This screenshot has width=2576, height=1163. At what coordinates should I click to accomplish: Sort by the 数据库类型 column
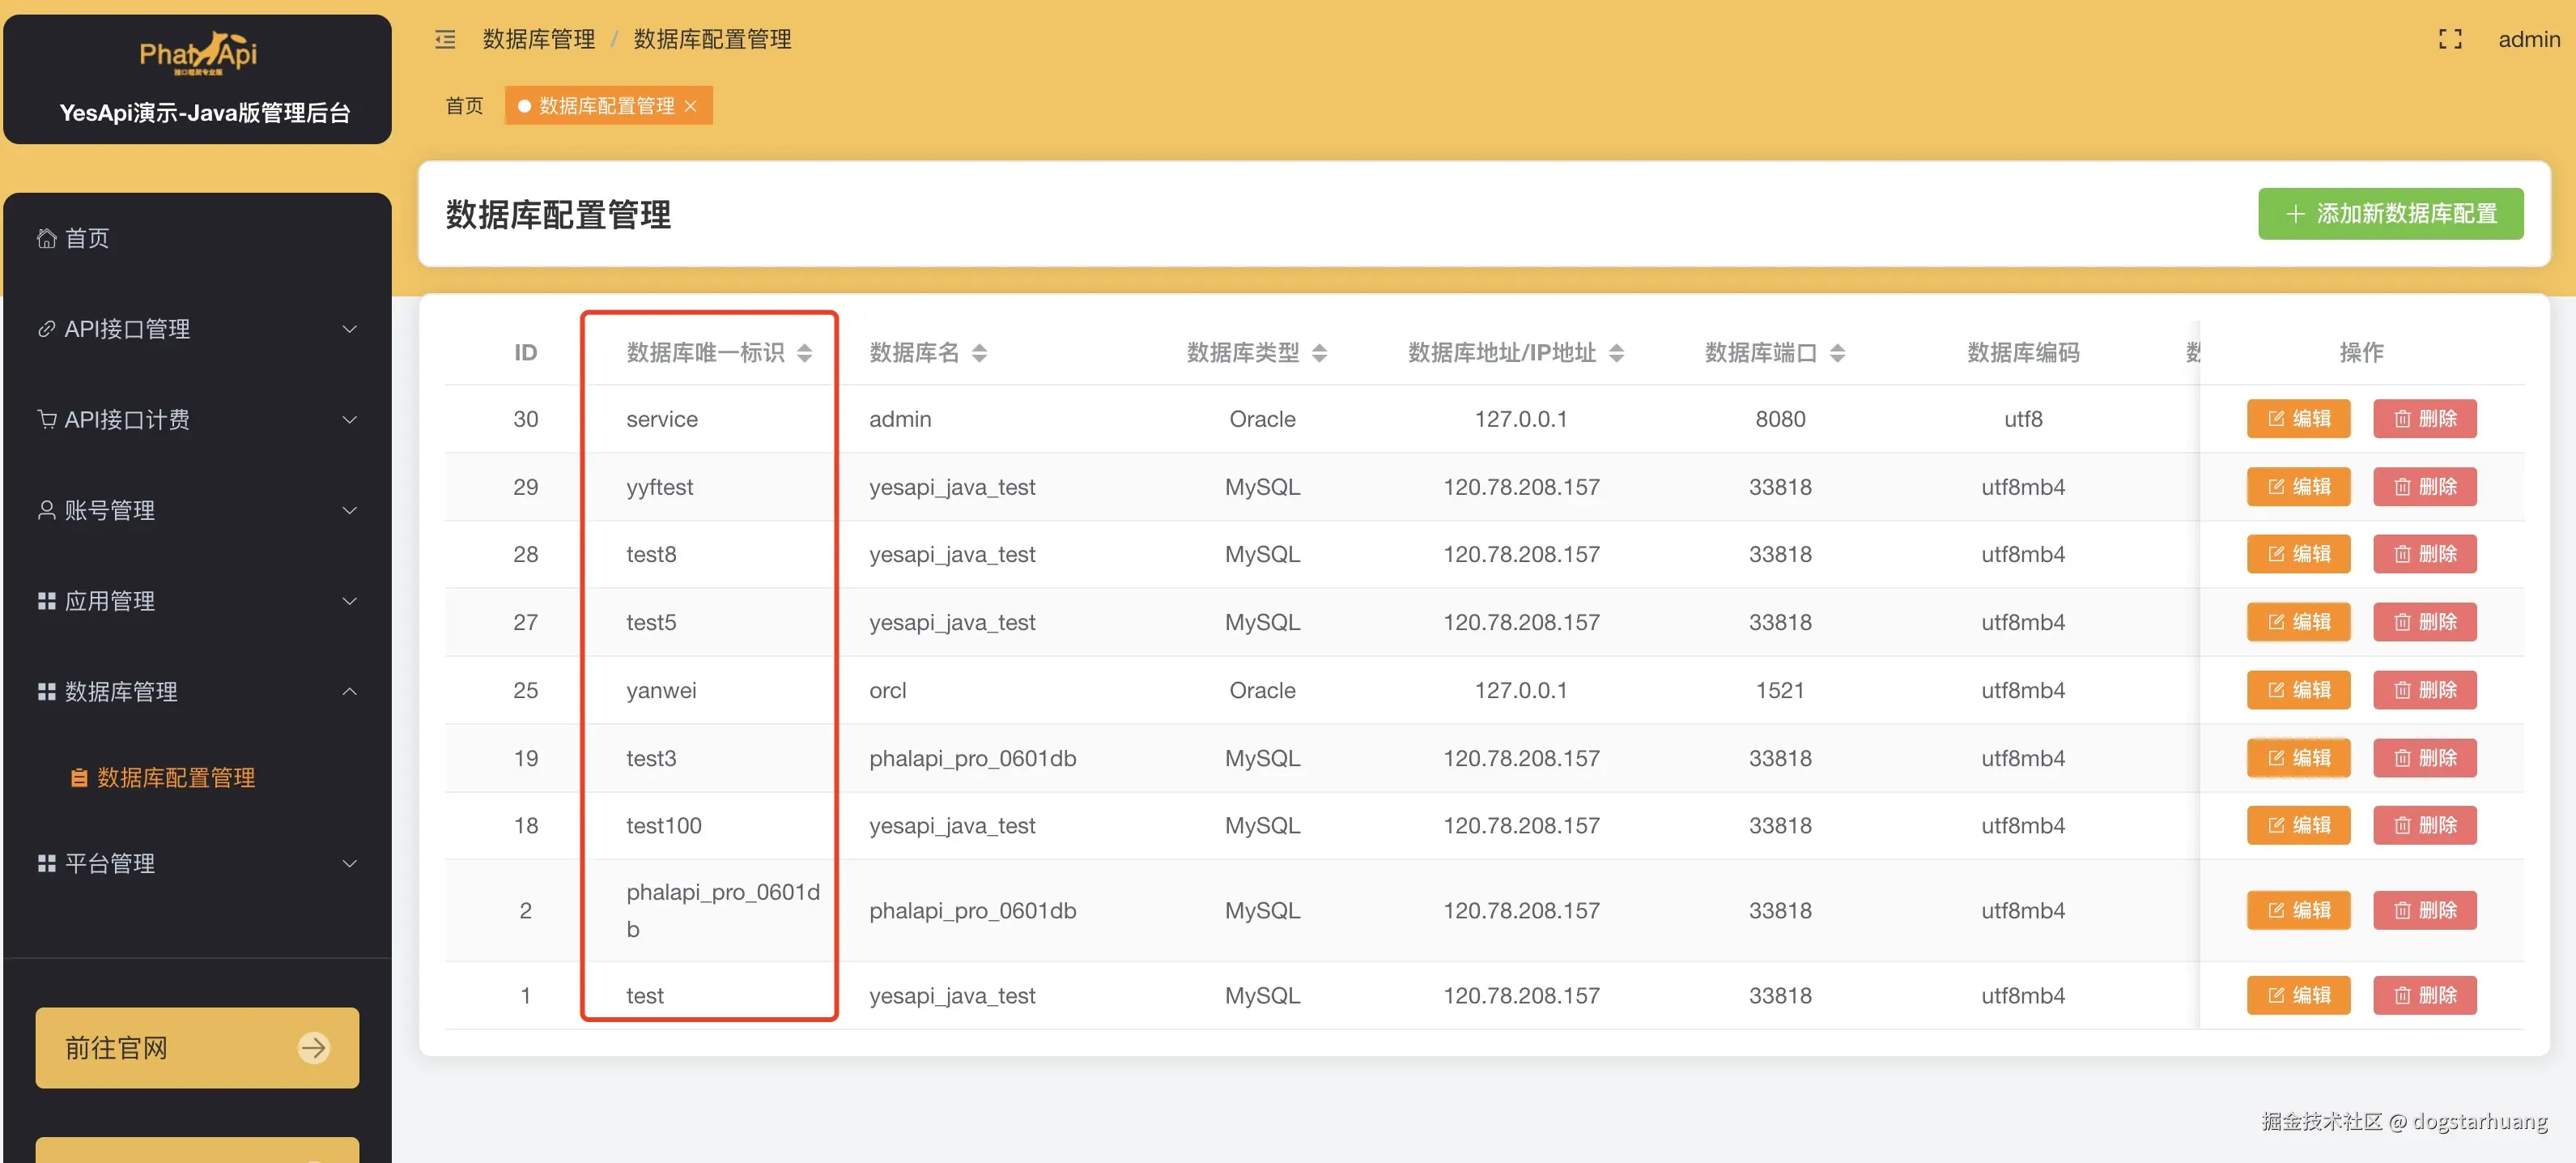point(1319,353)
